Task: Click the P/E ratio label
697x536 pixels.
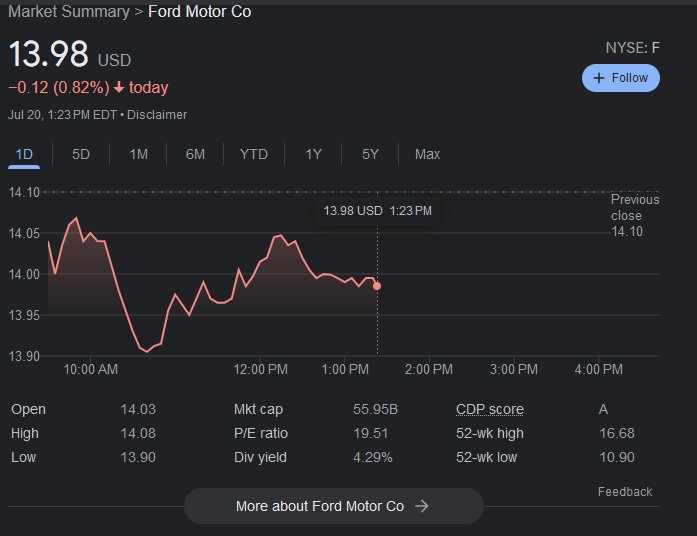Action: tap(261, 433)
